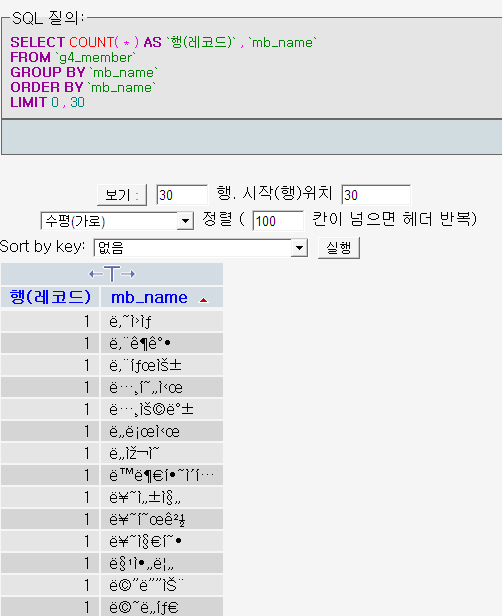Select the cell ë©”ë""ìš¨
The image size is (502, 616).
click(x=162, y=585)
